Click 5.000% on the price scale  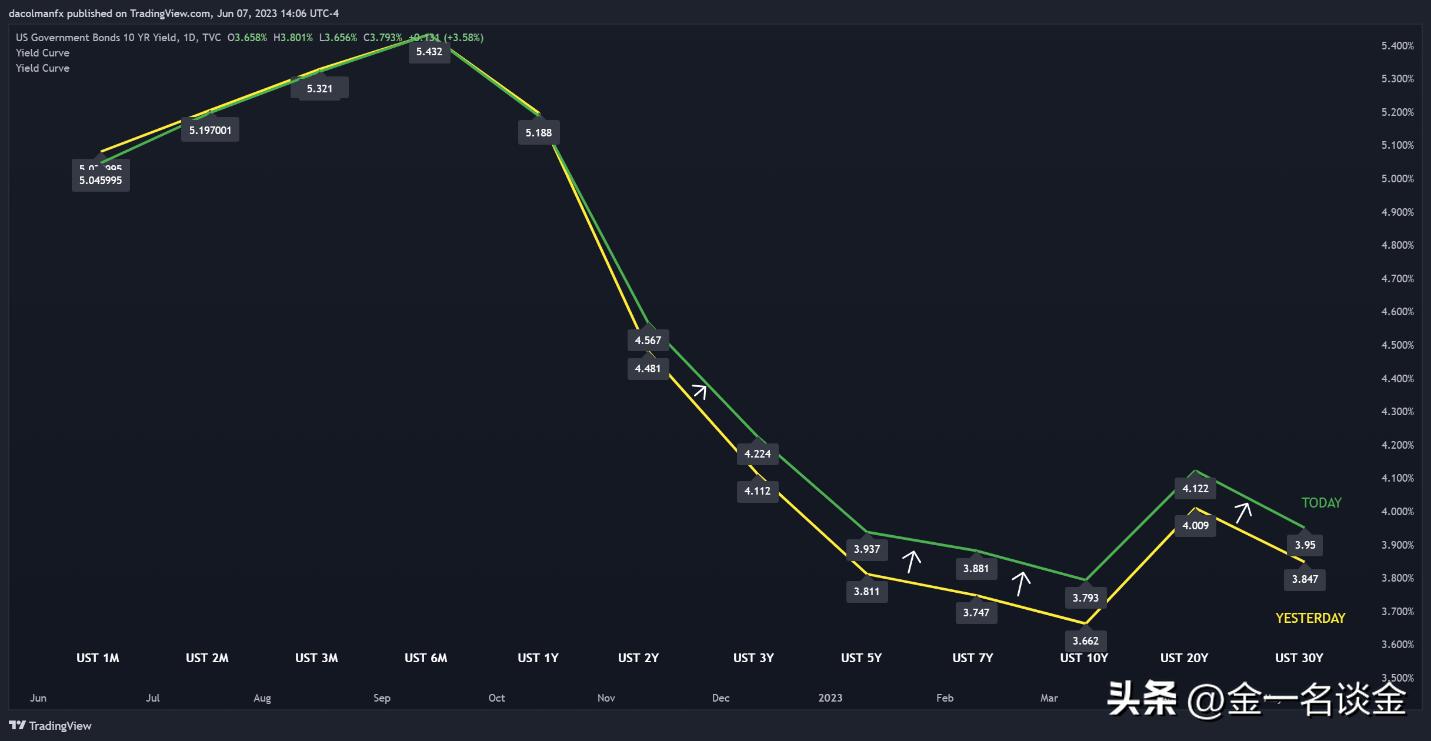[1397, 179]
